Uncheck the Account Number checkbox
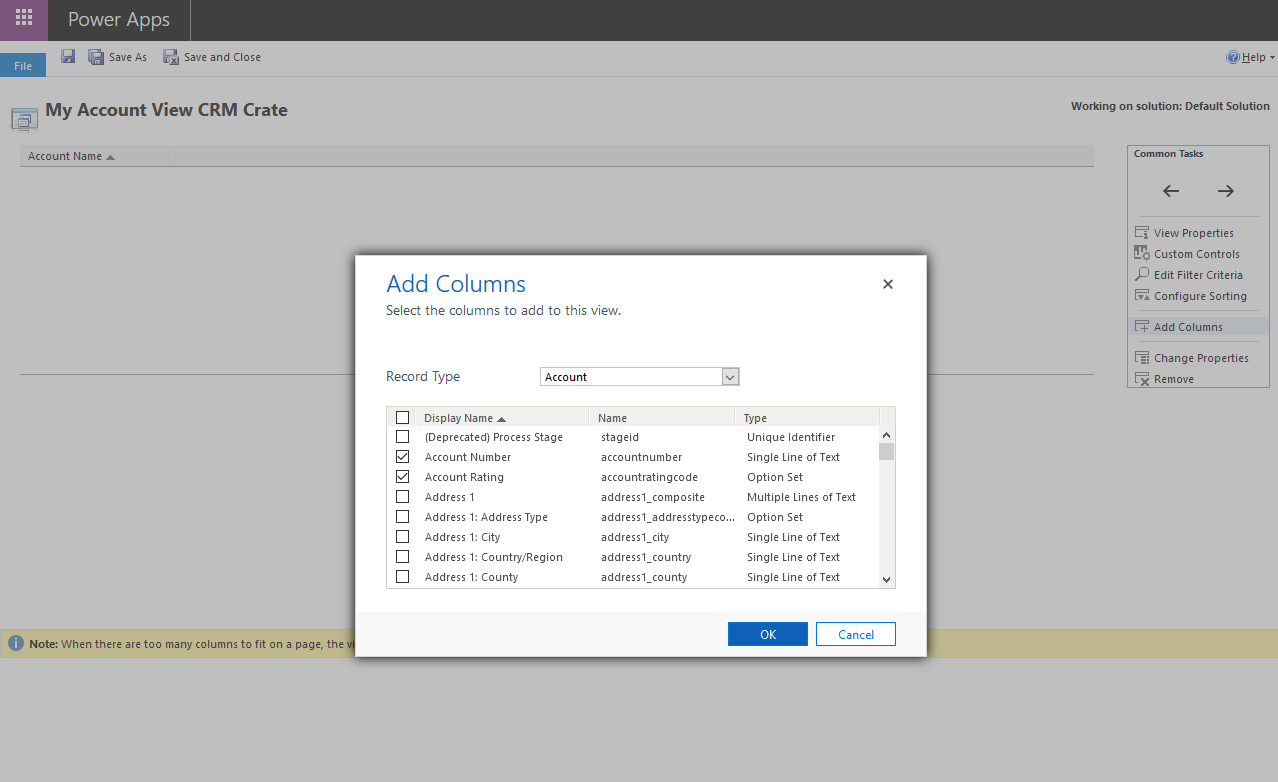The height and width of the screenshot is (782, 1278). click(x=402, y=456)
